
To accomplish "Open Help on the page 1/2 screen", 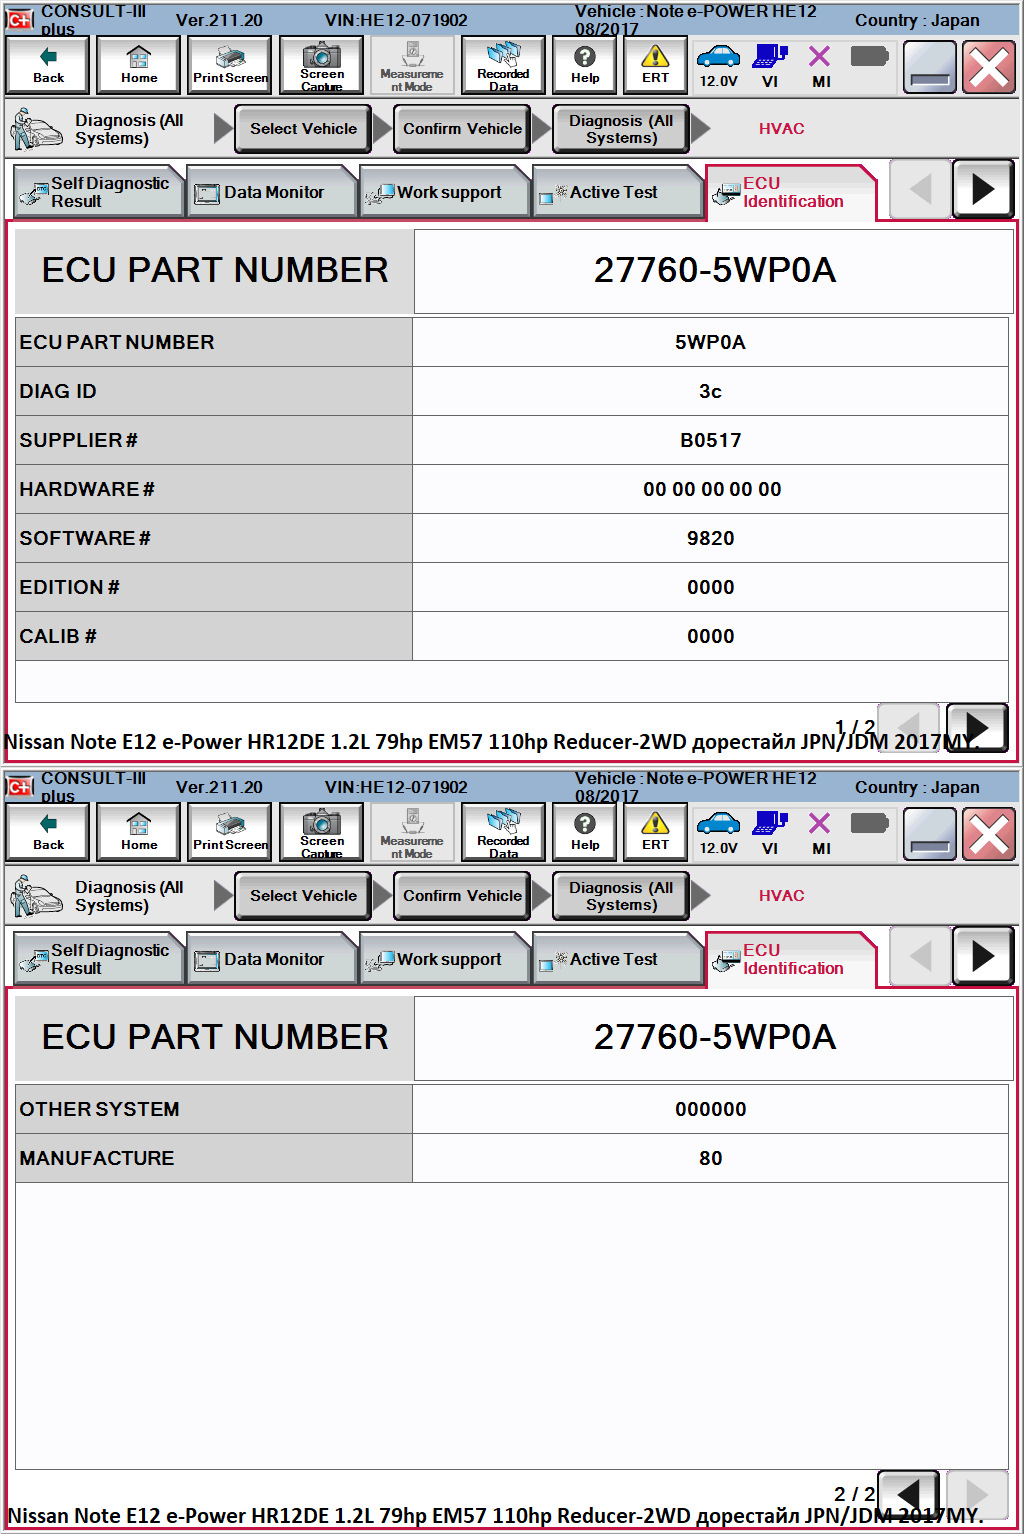I will [x=585, y=65].
